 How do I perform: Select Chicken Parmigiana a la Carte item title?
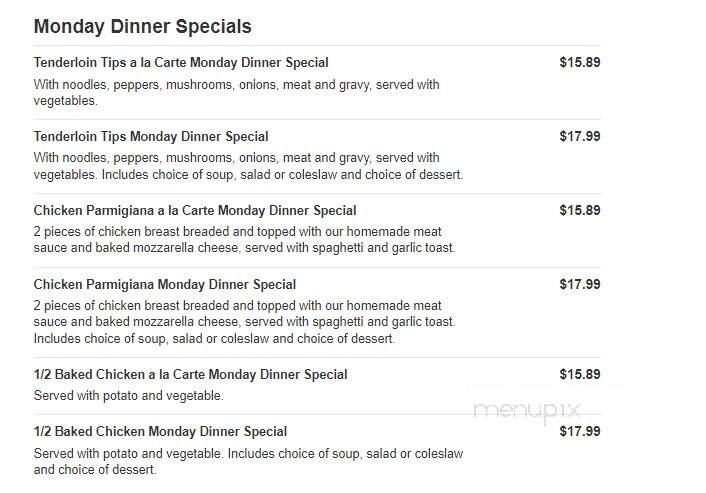195,210
